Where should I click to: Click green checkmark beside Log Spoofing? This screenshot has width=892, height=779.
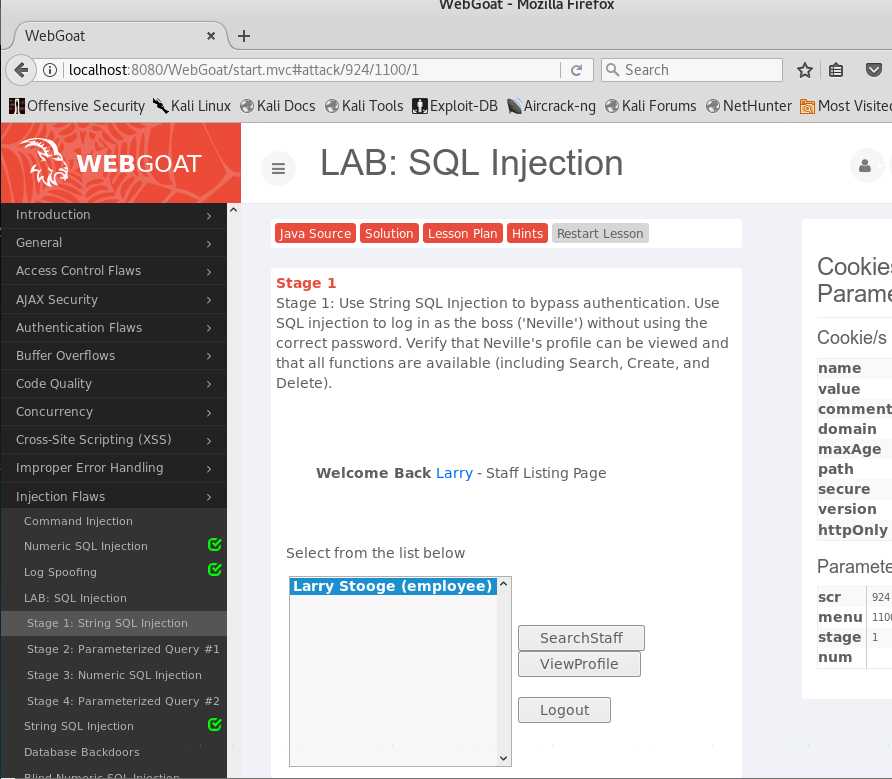(214, 570)
